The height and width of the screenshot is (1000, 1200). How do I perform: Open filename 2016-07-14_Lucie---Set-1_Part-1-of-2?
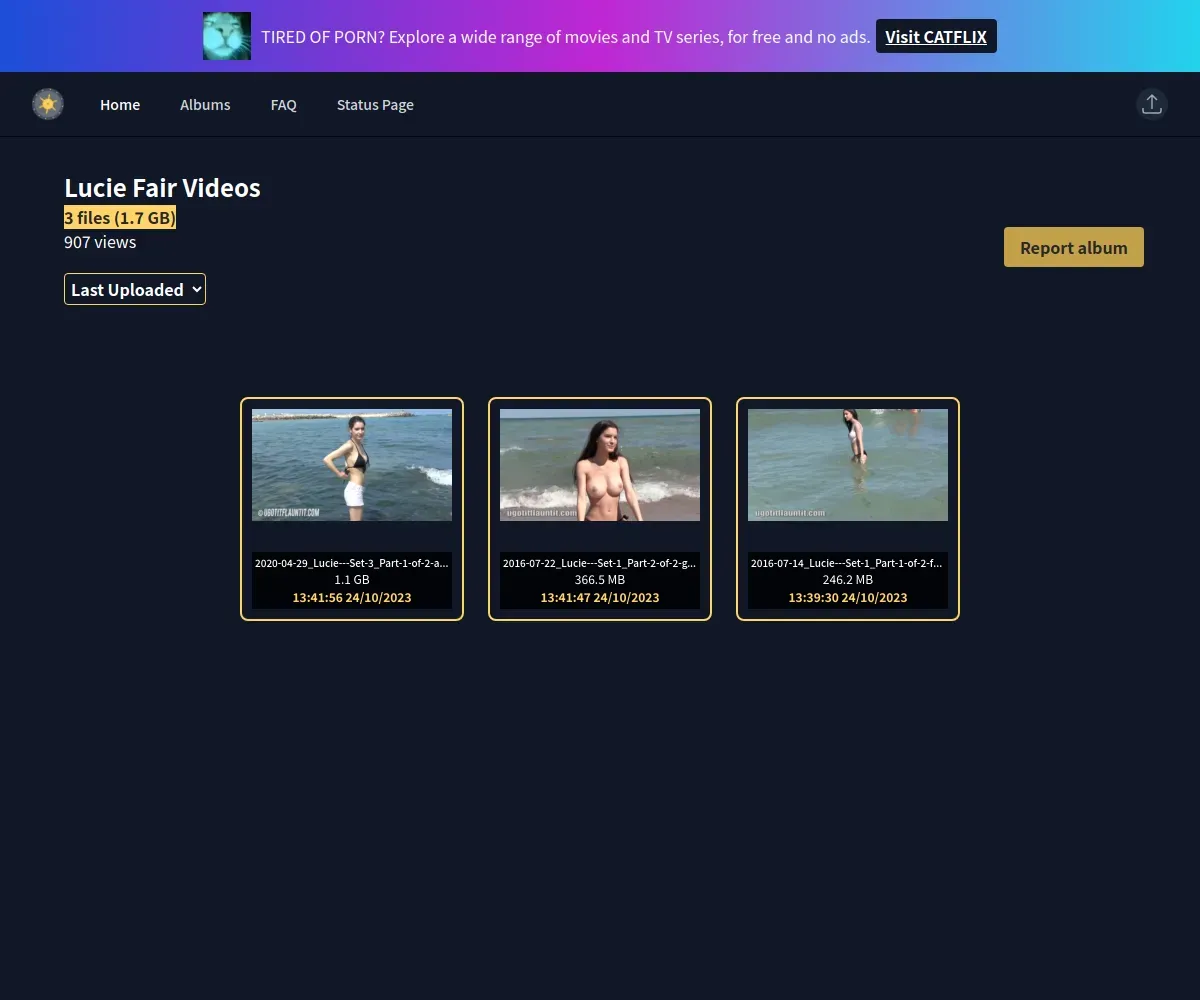coord(848,563)
